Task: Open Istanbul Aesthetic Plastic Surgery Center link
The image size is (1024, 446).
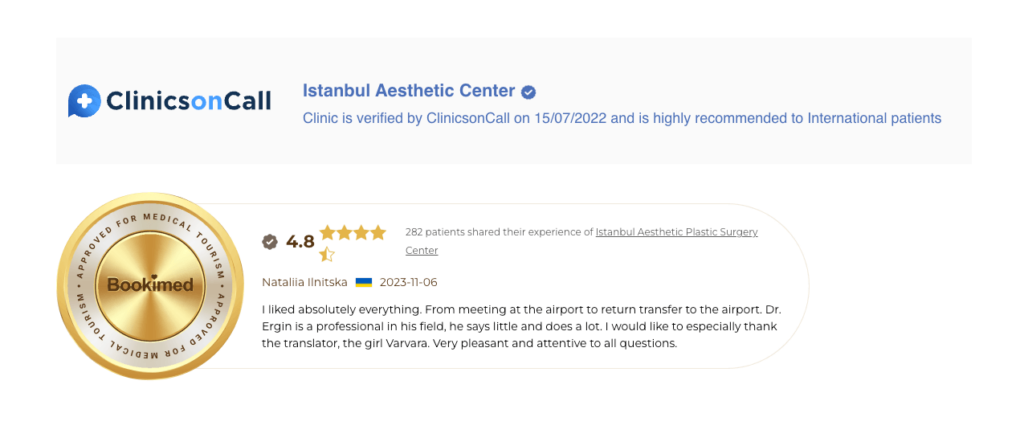Action: click(x=676, y=232)
